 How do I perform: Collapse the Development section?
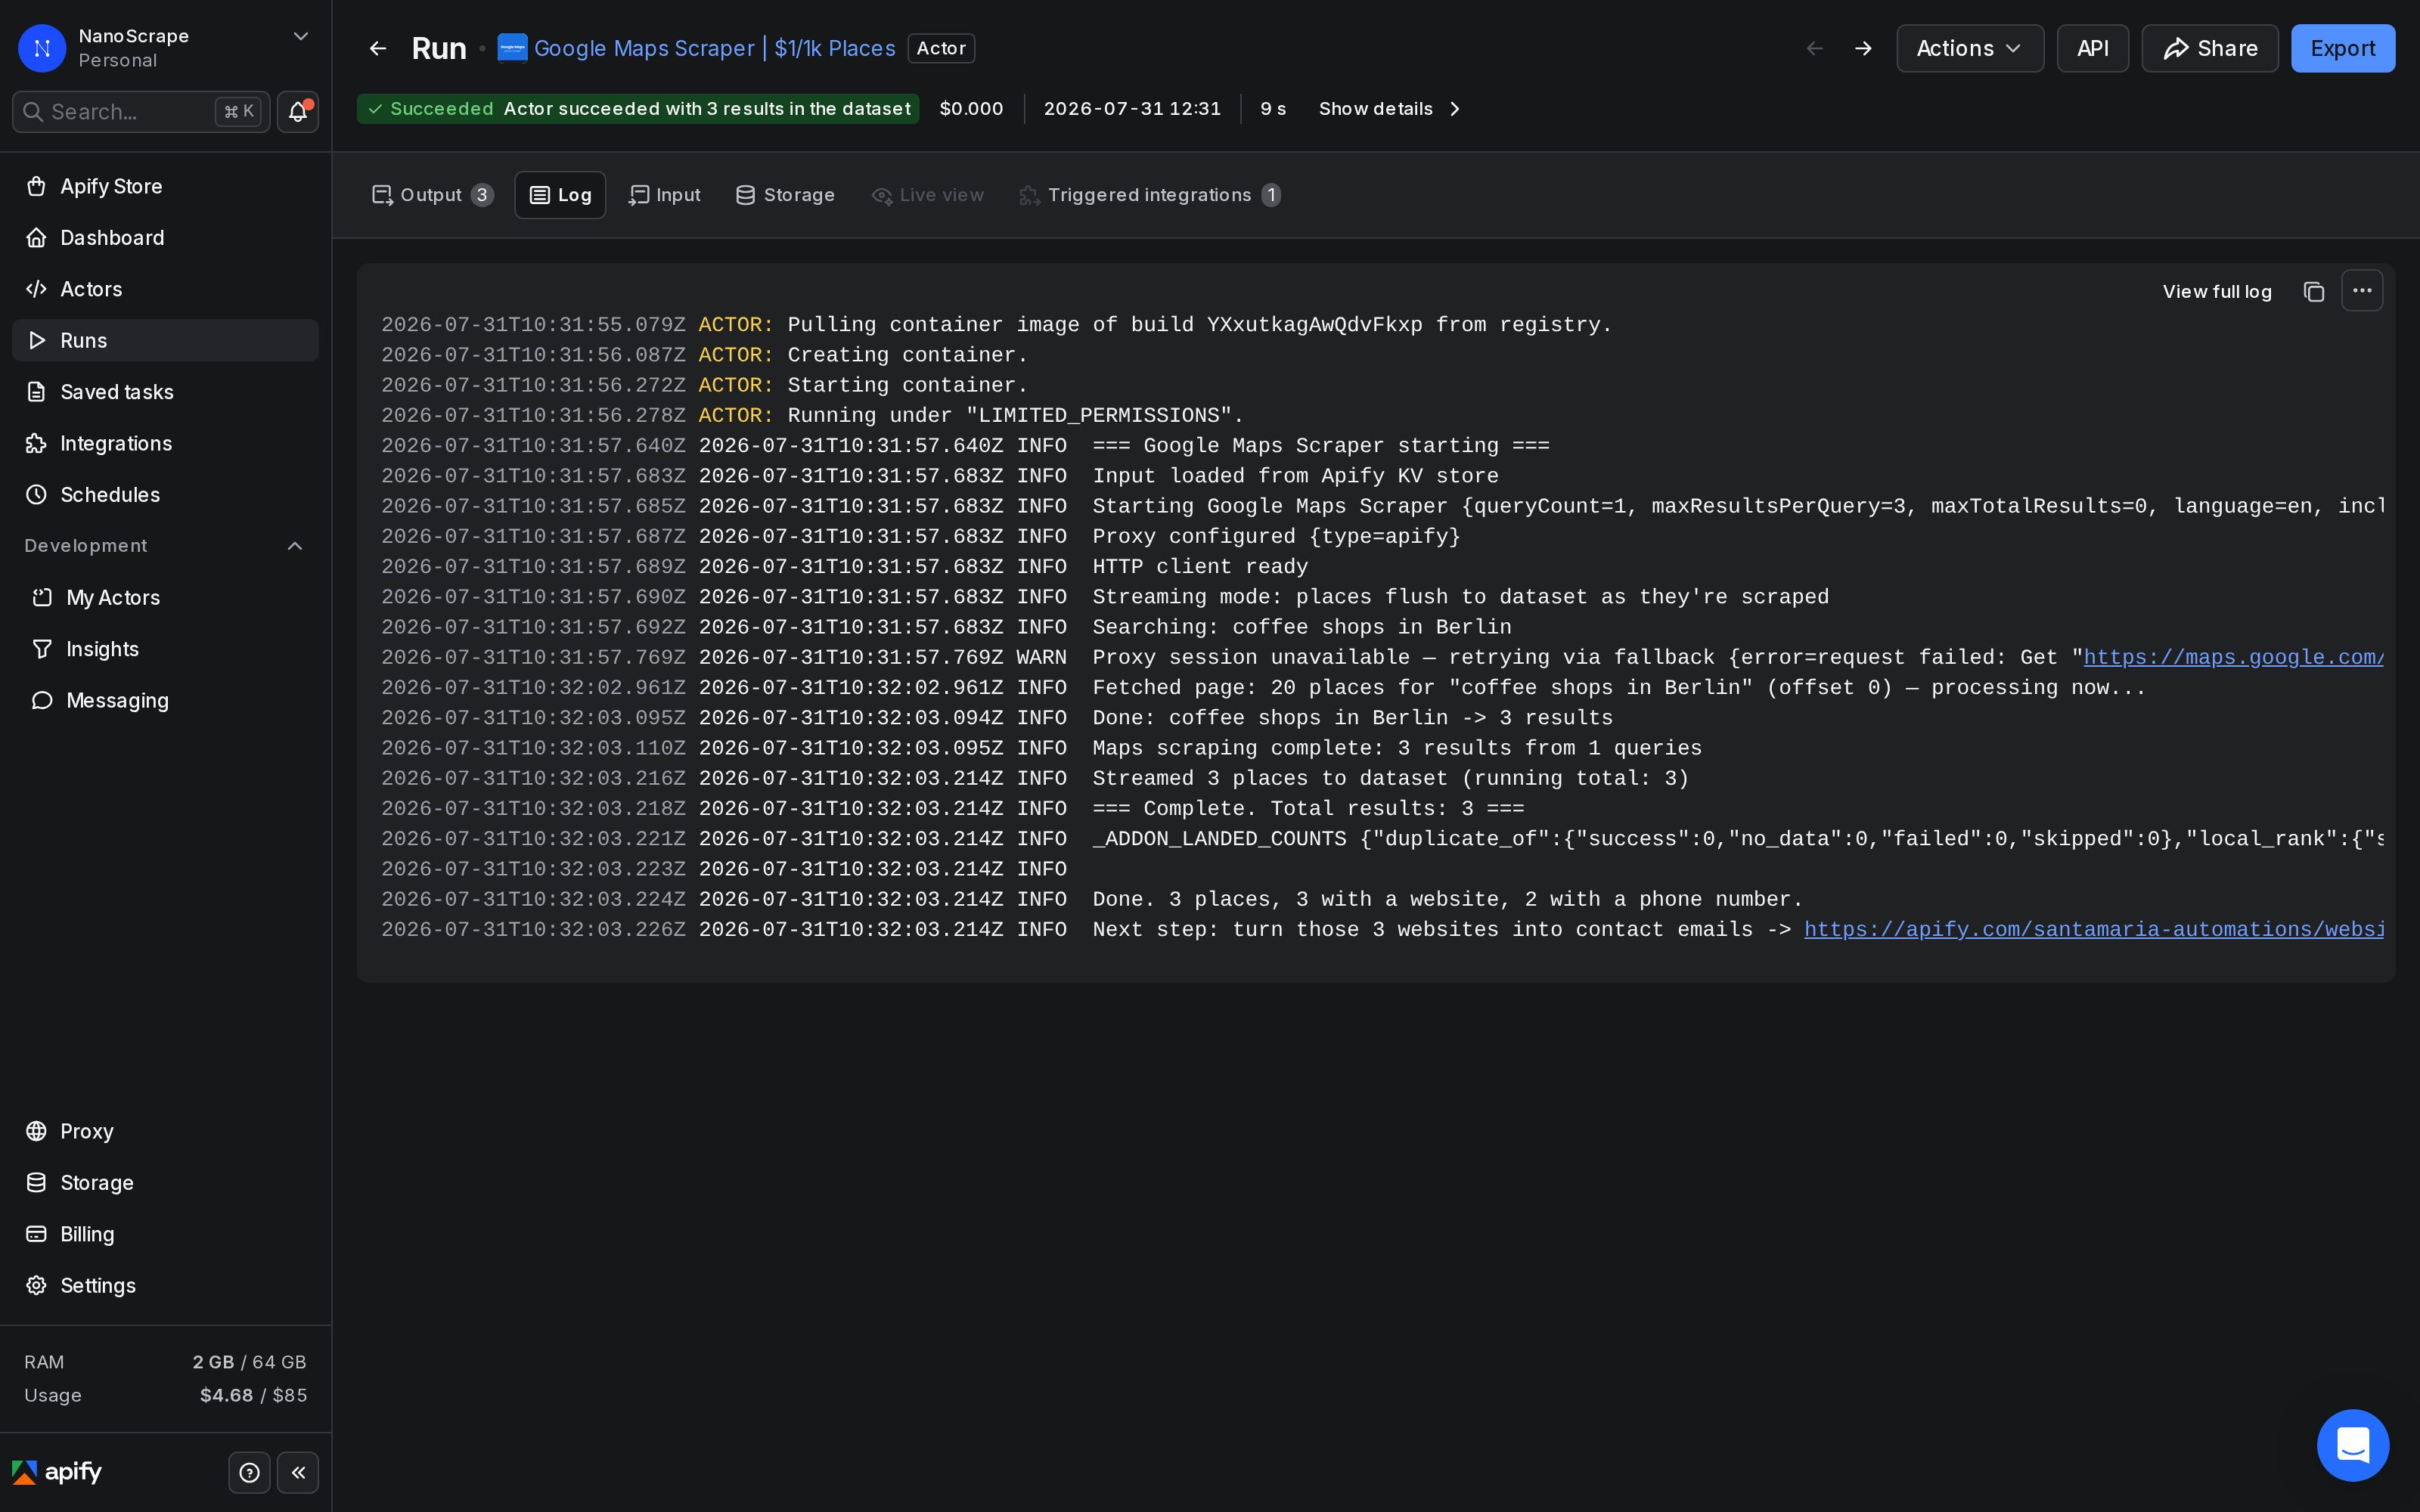click(295, 546)
